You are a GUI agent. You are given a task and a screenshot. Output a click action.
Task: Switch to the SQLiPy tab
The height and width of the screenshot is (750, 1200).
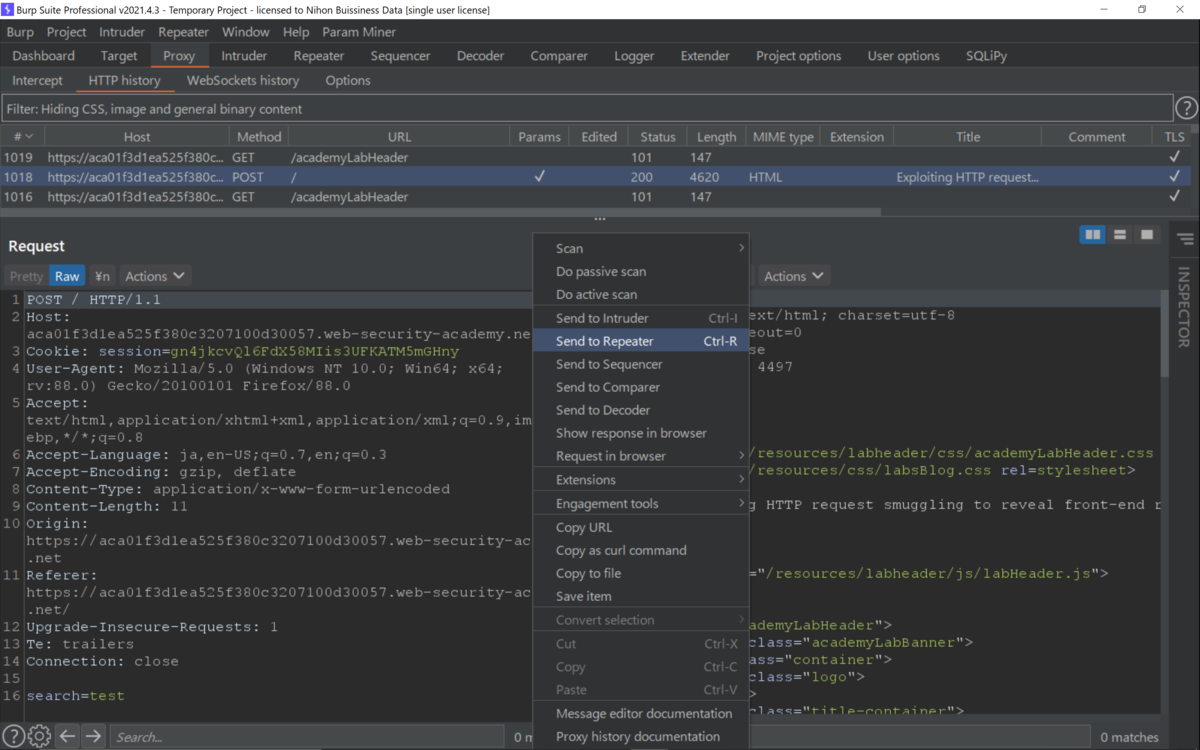click(x=986, y=56)
